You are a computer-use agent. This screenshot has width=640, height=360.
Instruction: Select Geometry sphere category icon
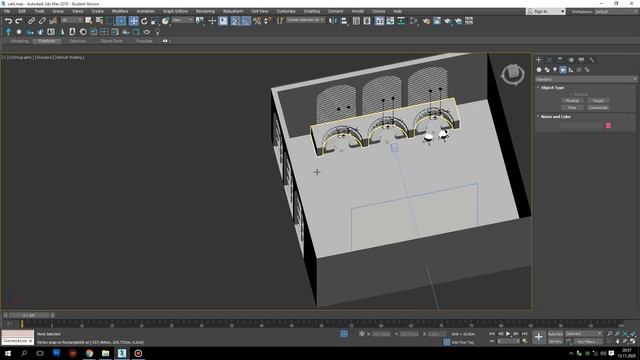[539, 70]
